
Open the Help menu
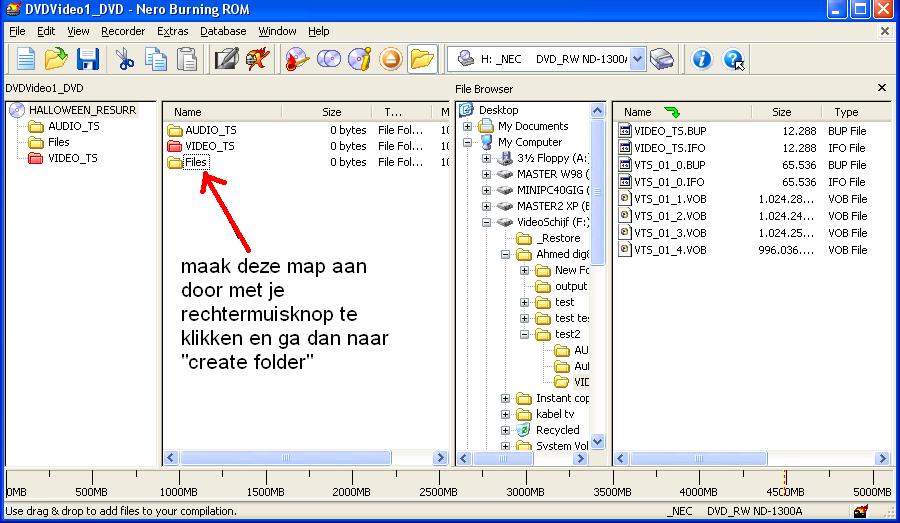(x=319, y=31)
